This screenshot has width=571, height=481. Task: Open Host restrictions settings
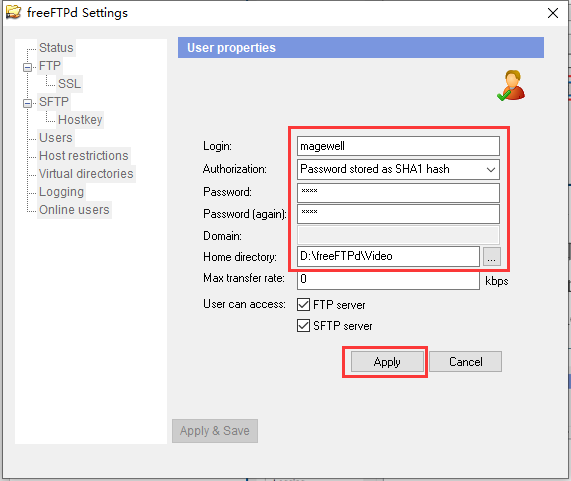[x=84, y=156]
